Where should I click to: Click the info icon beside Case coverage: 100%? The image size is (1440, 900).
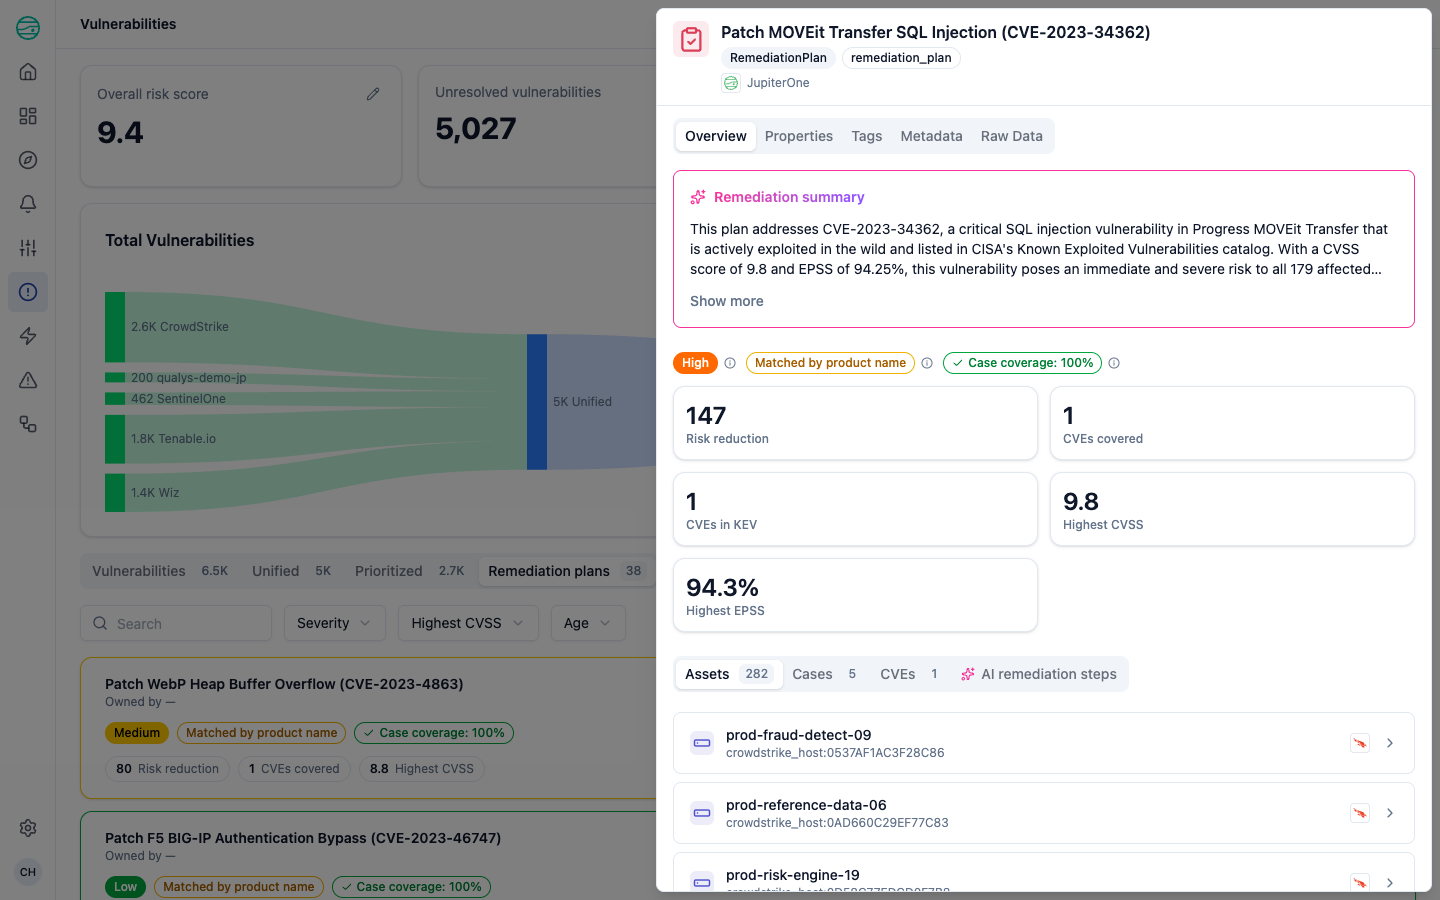[x=1114, y=363]
